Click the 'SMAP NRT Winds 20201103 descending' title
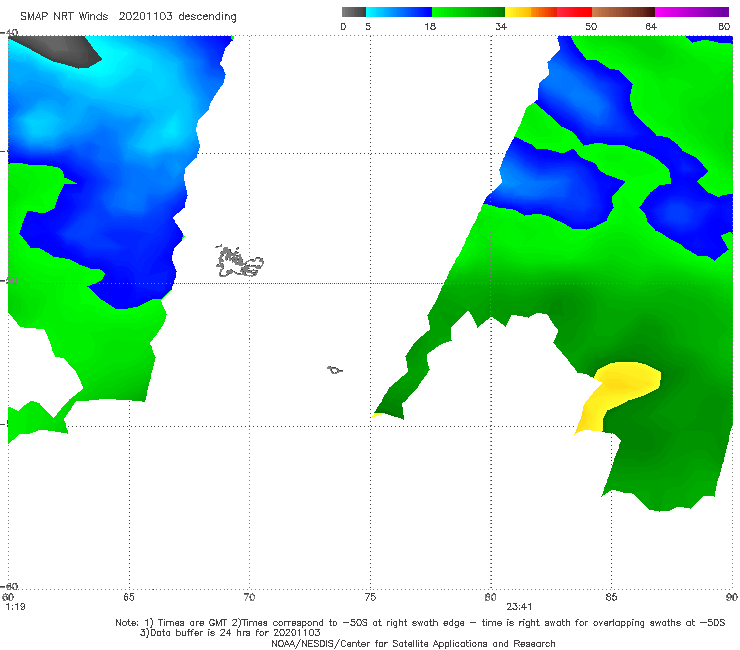This screenshot has width=740, height=650. pos(128,17)
